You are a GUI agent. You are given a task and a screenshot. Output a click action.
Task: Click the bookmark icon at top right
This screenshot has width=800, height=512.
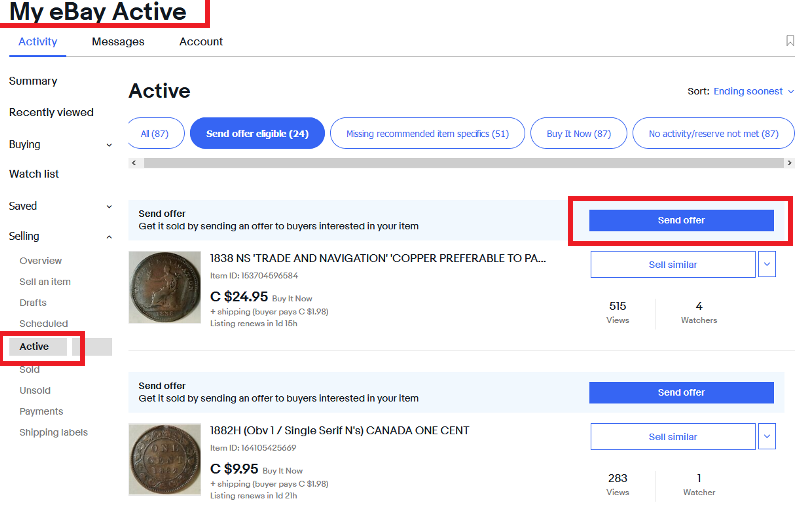(790, 41)
